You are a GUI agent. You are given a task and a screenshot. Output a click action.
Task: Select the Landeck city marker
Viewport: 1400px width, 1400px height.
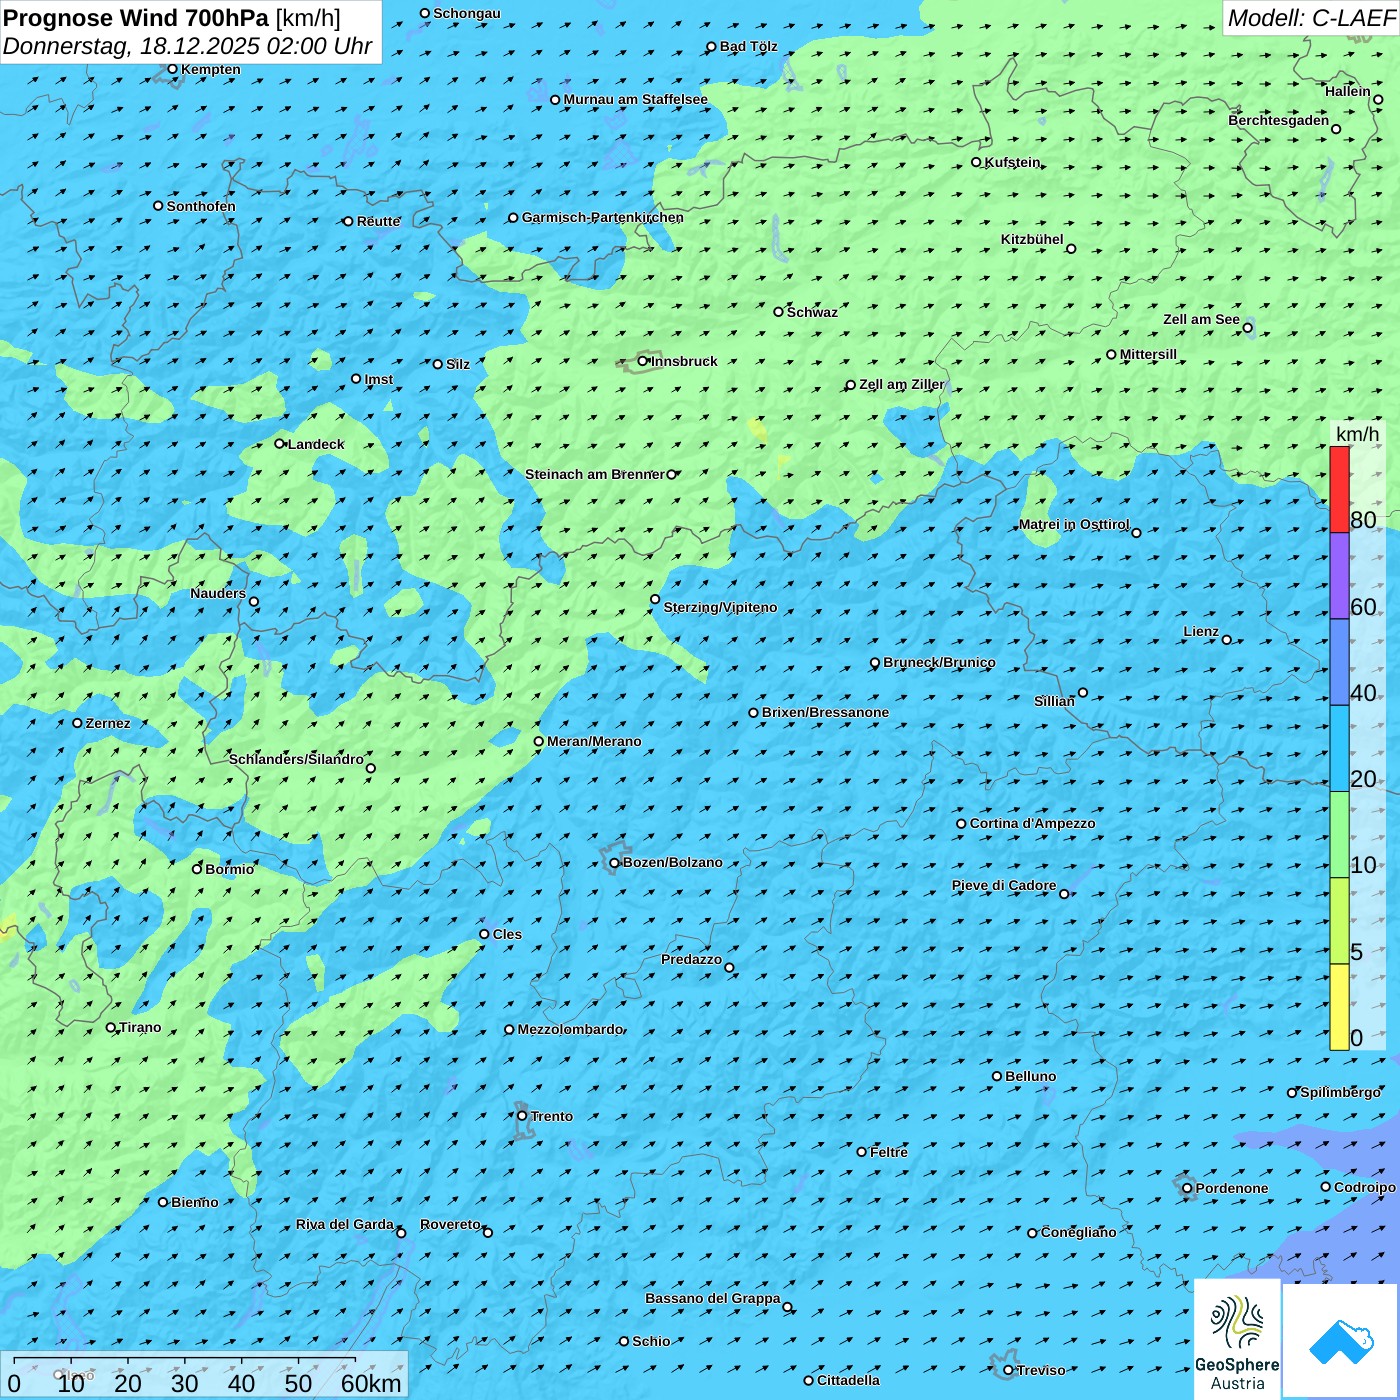point(280,444)
